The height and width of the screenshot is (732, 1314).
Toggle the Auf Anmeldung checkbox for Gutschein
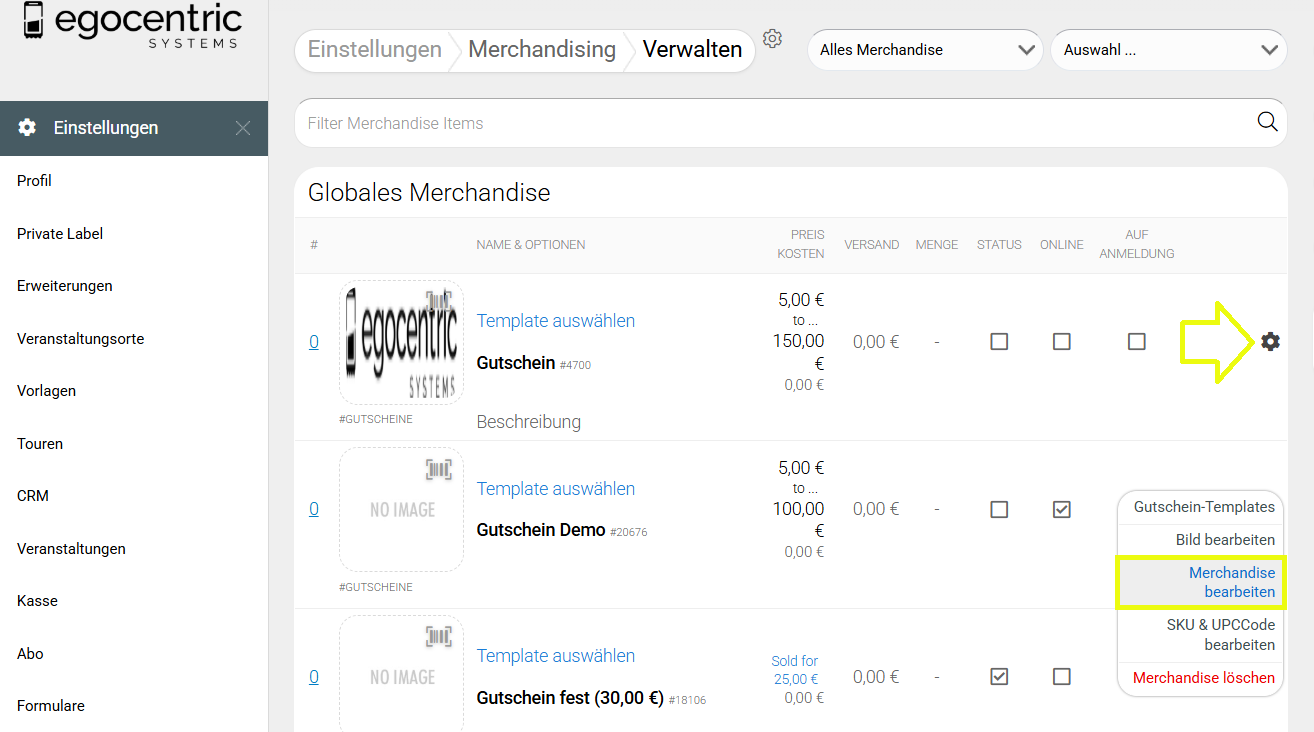[x=1136, y=342]
